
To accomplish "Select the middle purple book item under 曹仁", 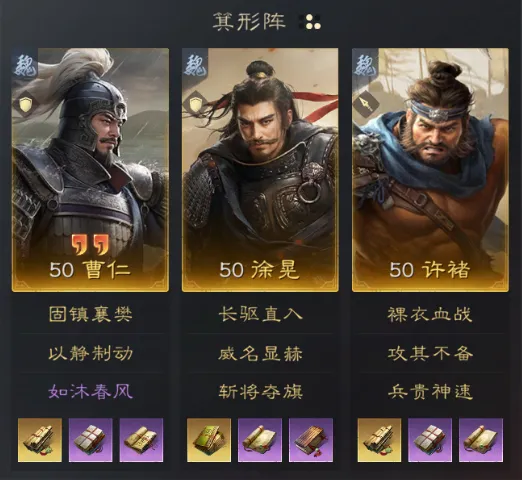I will [x=91, y=440].
